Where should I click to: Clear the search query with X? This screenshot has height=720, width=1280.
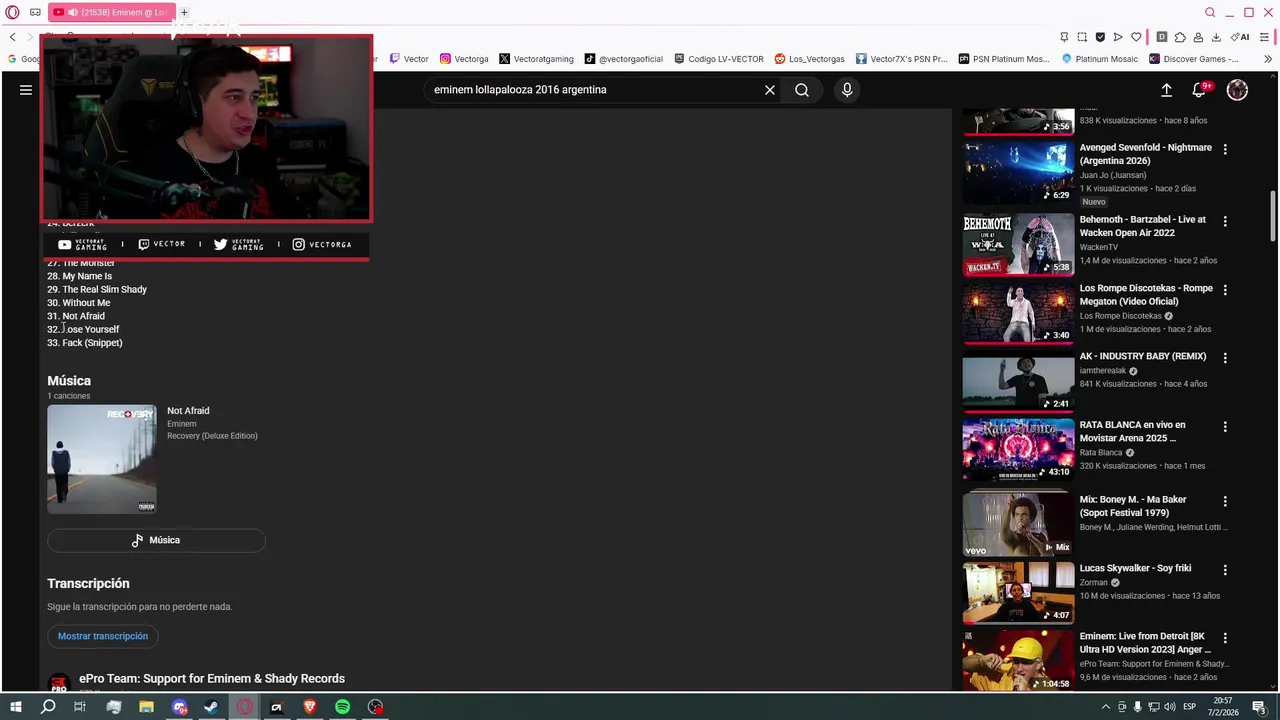click(x=770, y=90)
